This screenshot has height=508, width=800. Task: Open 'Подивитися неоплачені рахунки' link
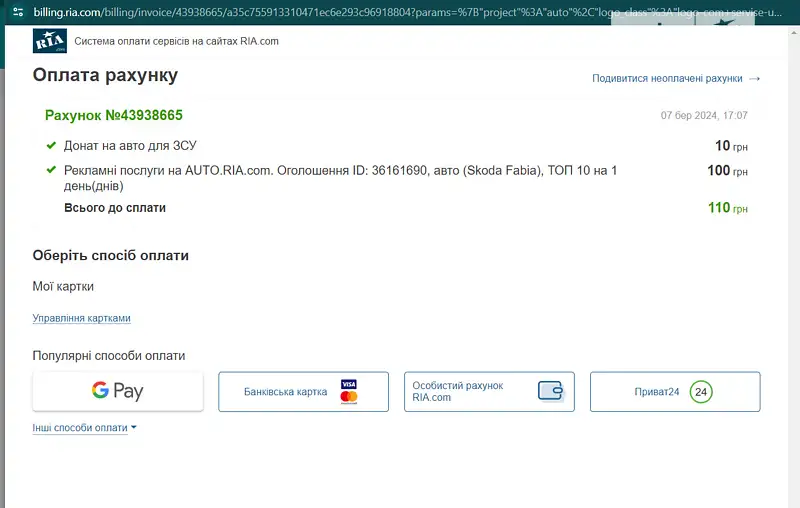pos(667,79)
